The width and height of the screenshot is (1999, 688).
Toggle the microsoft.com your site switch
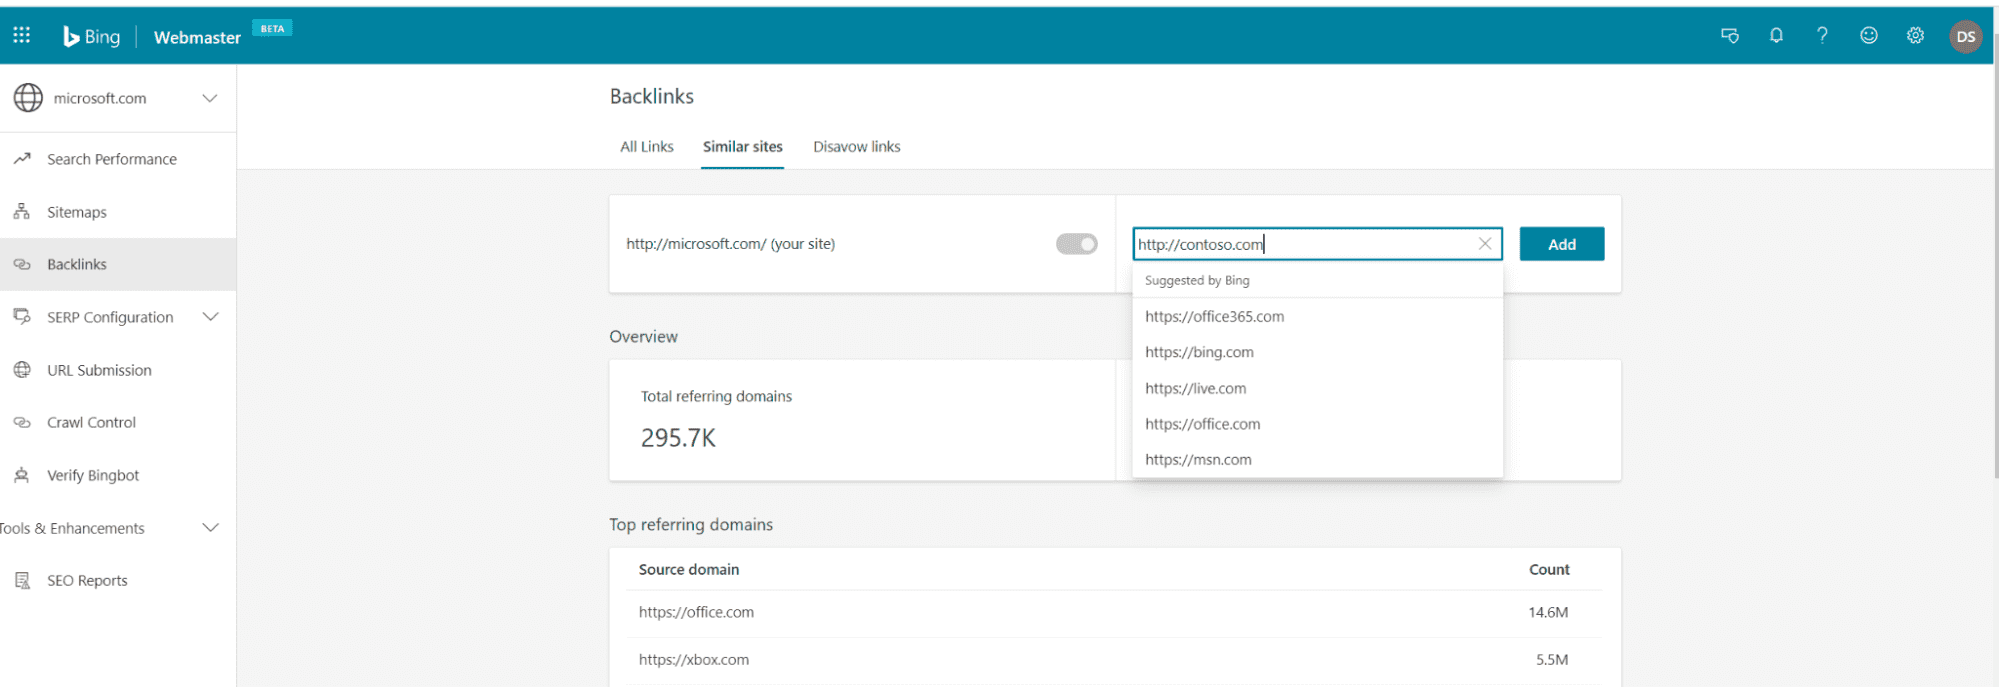coord(1077,244)
